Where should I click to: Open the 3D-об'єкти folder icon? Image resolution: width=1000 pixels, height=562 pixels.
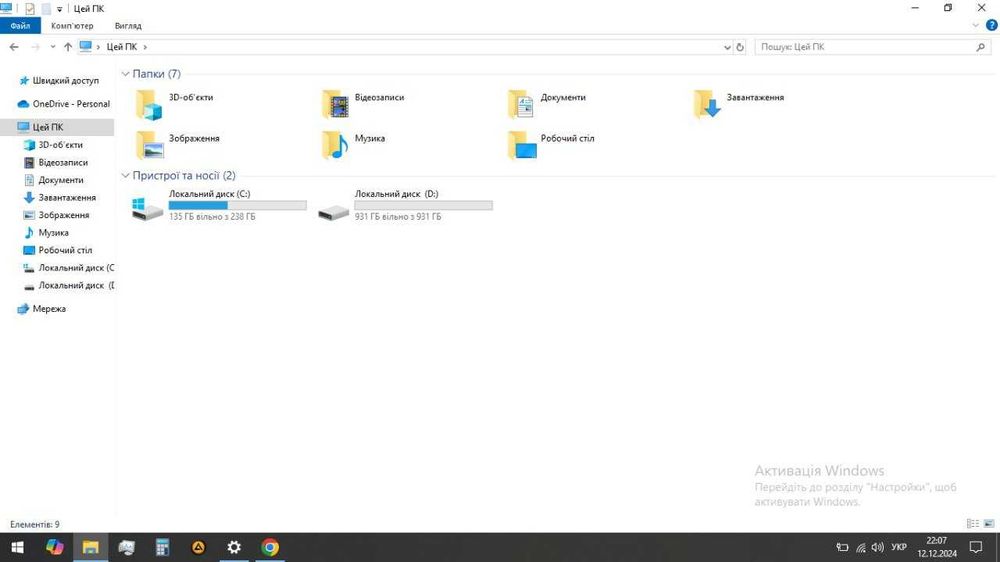[x=149, y=105]
